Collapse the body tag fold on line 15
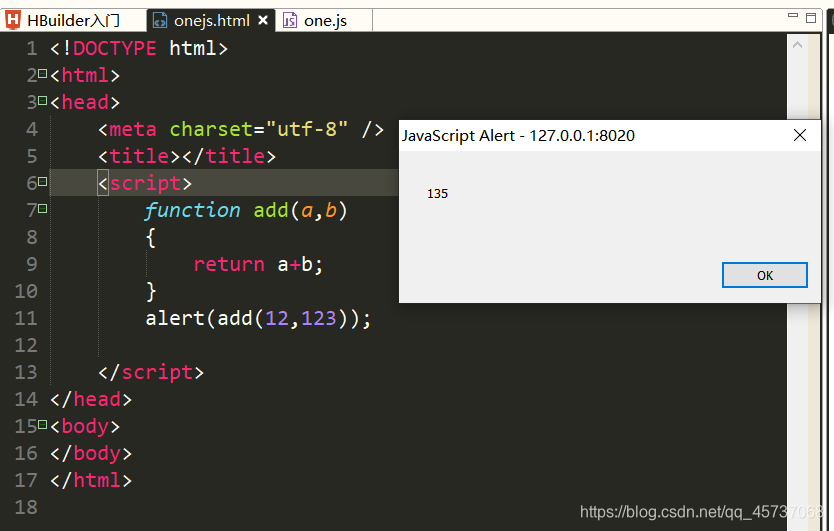 tap(43, 425)
